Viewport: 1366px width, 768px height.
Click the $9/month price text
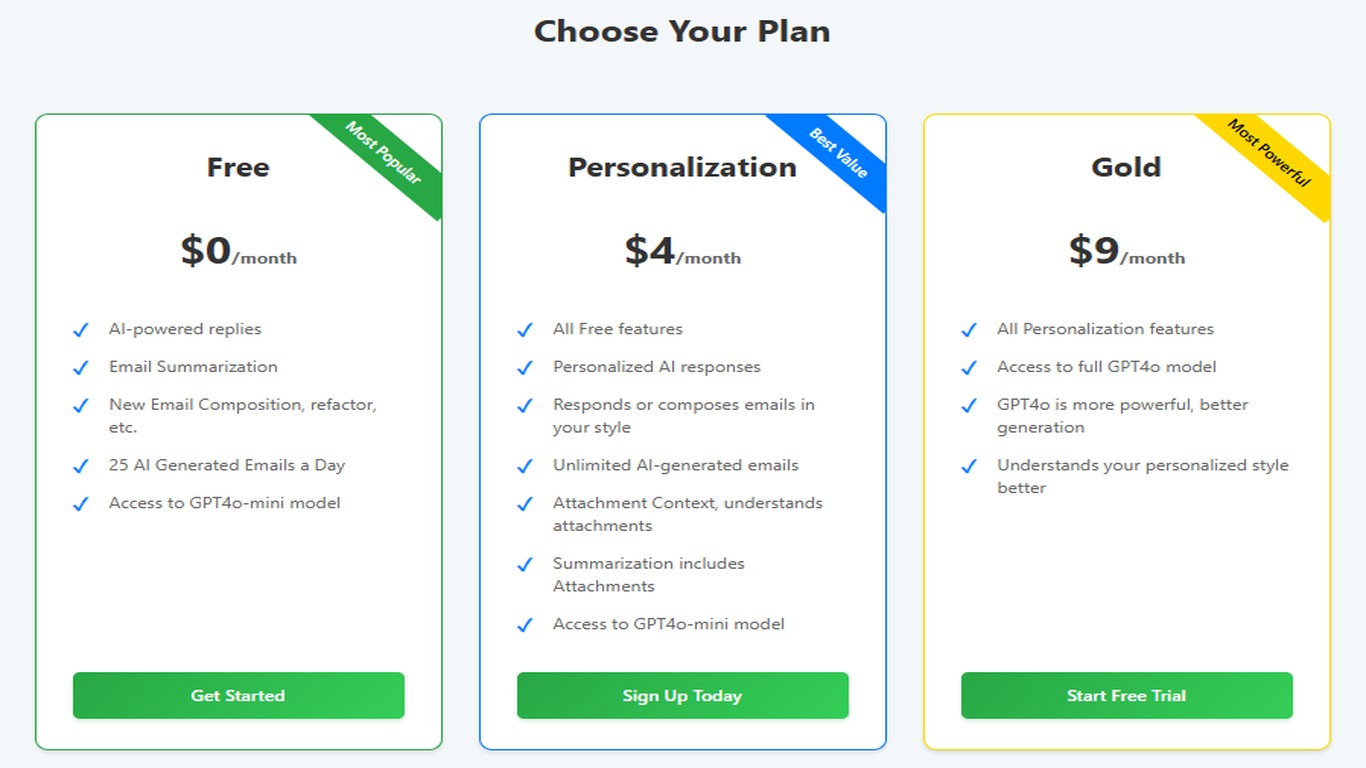[1126, 251]
